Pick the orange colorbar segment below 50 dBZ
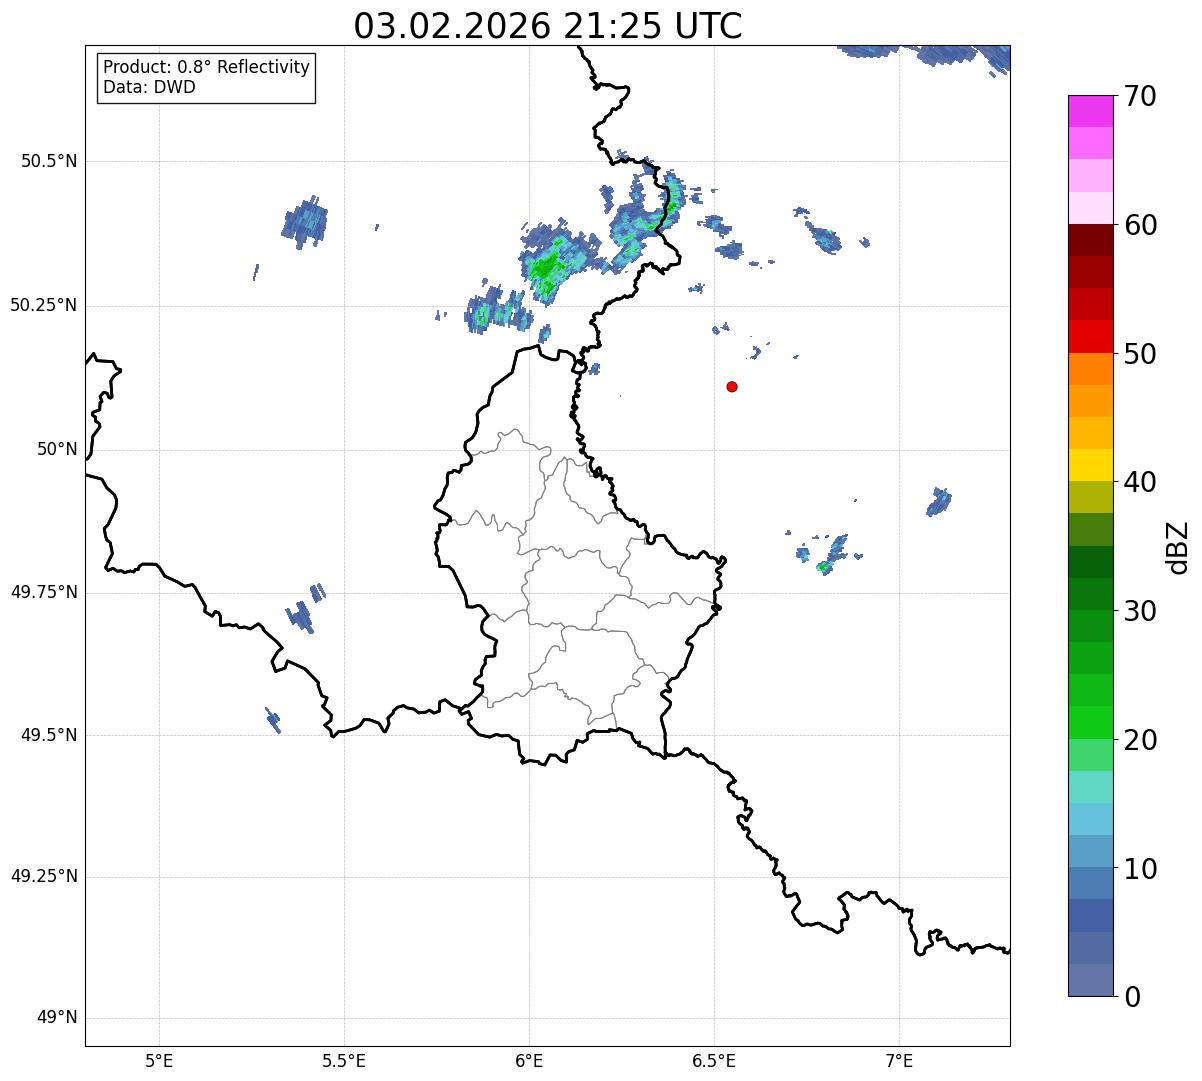 [x=1090, y=369]
